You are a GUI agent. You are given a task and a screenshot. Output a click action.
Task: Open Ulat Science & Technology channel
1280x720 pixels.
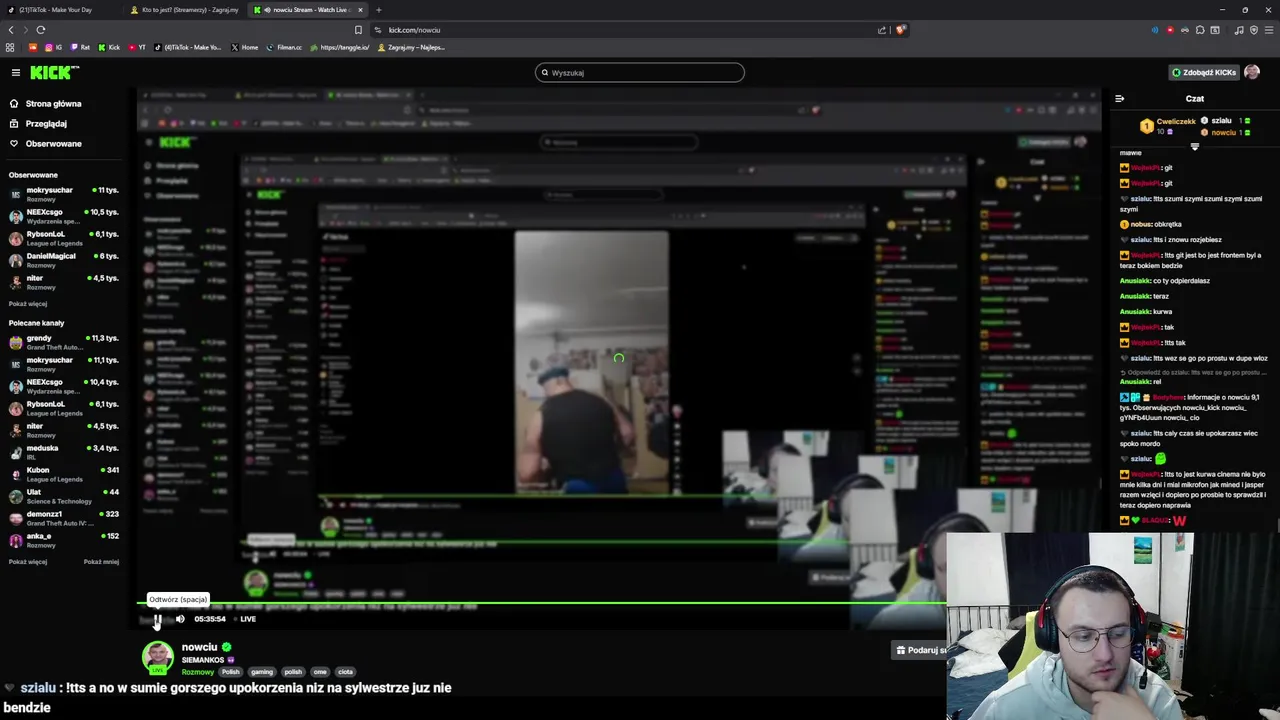pos(64,496)
